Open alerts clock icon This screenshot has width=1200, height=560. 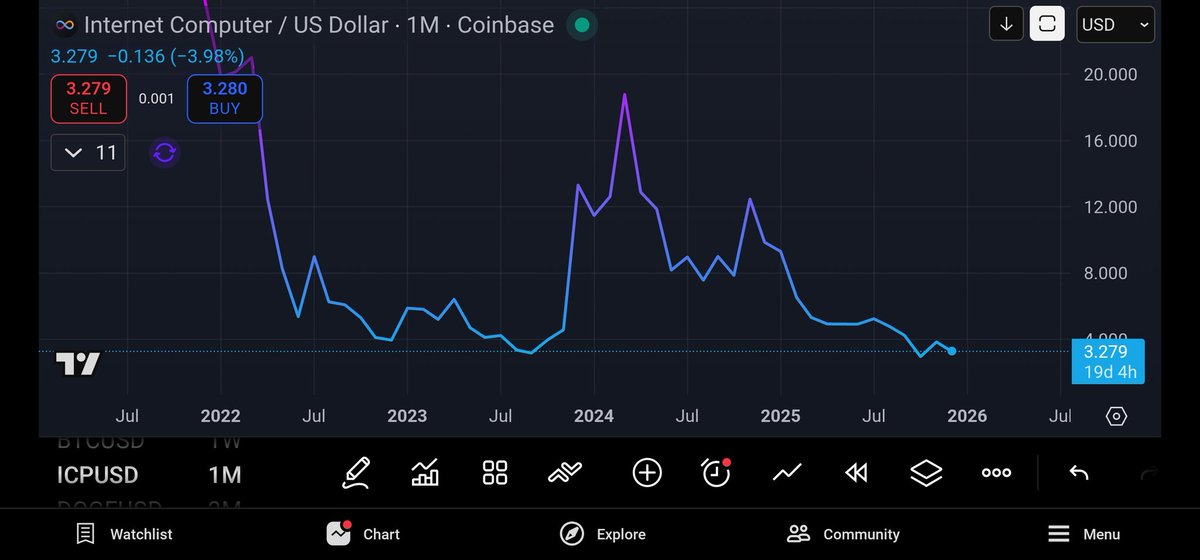[716, 472]
